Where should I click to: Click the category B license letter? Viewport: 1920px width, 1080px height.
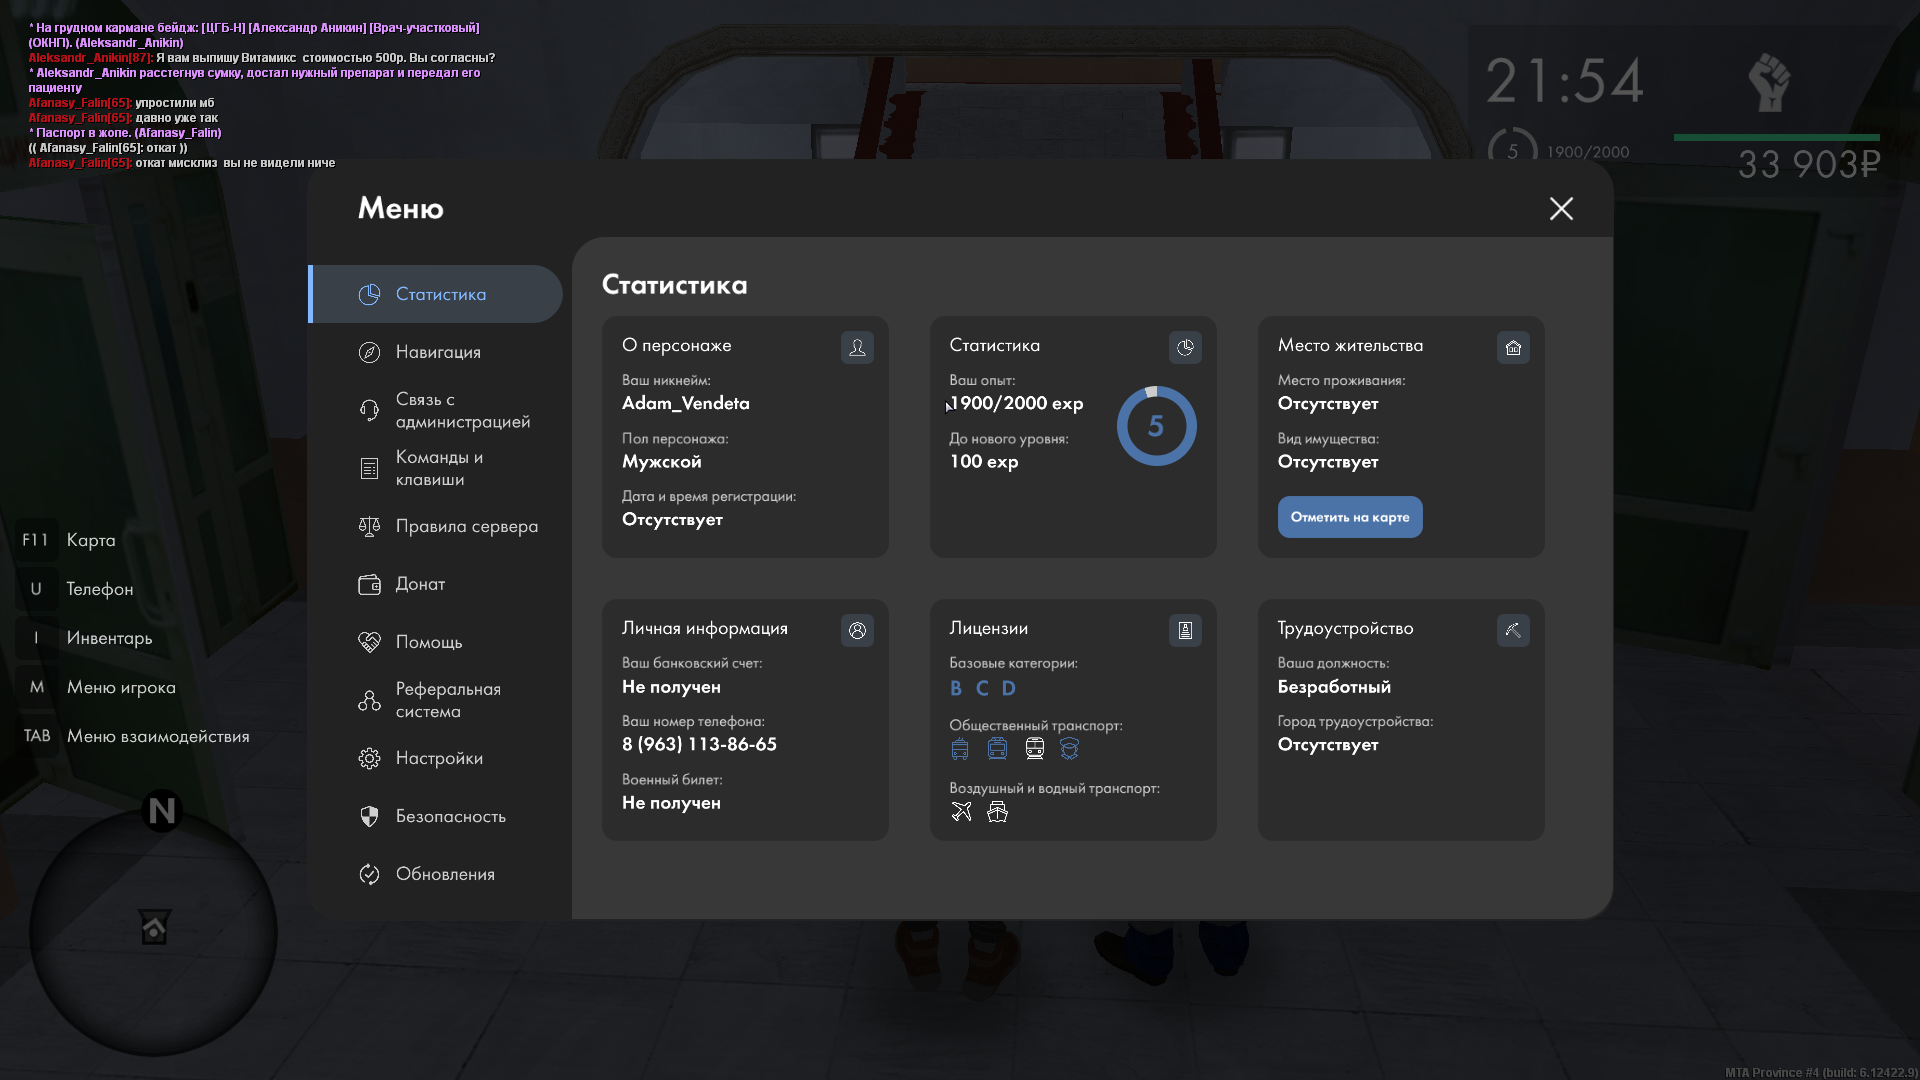(x=956, y=688)
